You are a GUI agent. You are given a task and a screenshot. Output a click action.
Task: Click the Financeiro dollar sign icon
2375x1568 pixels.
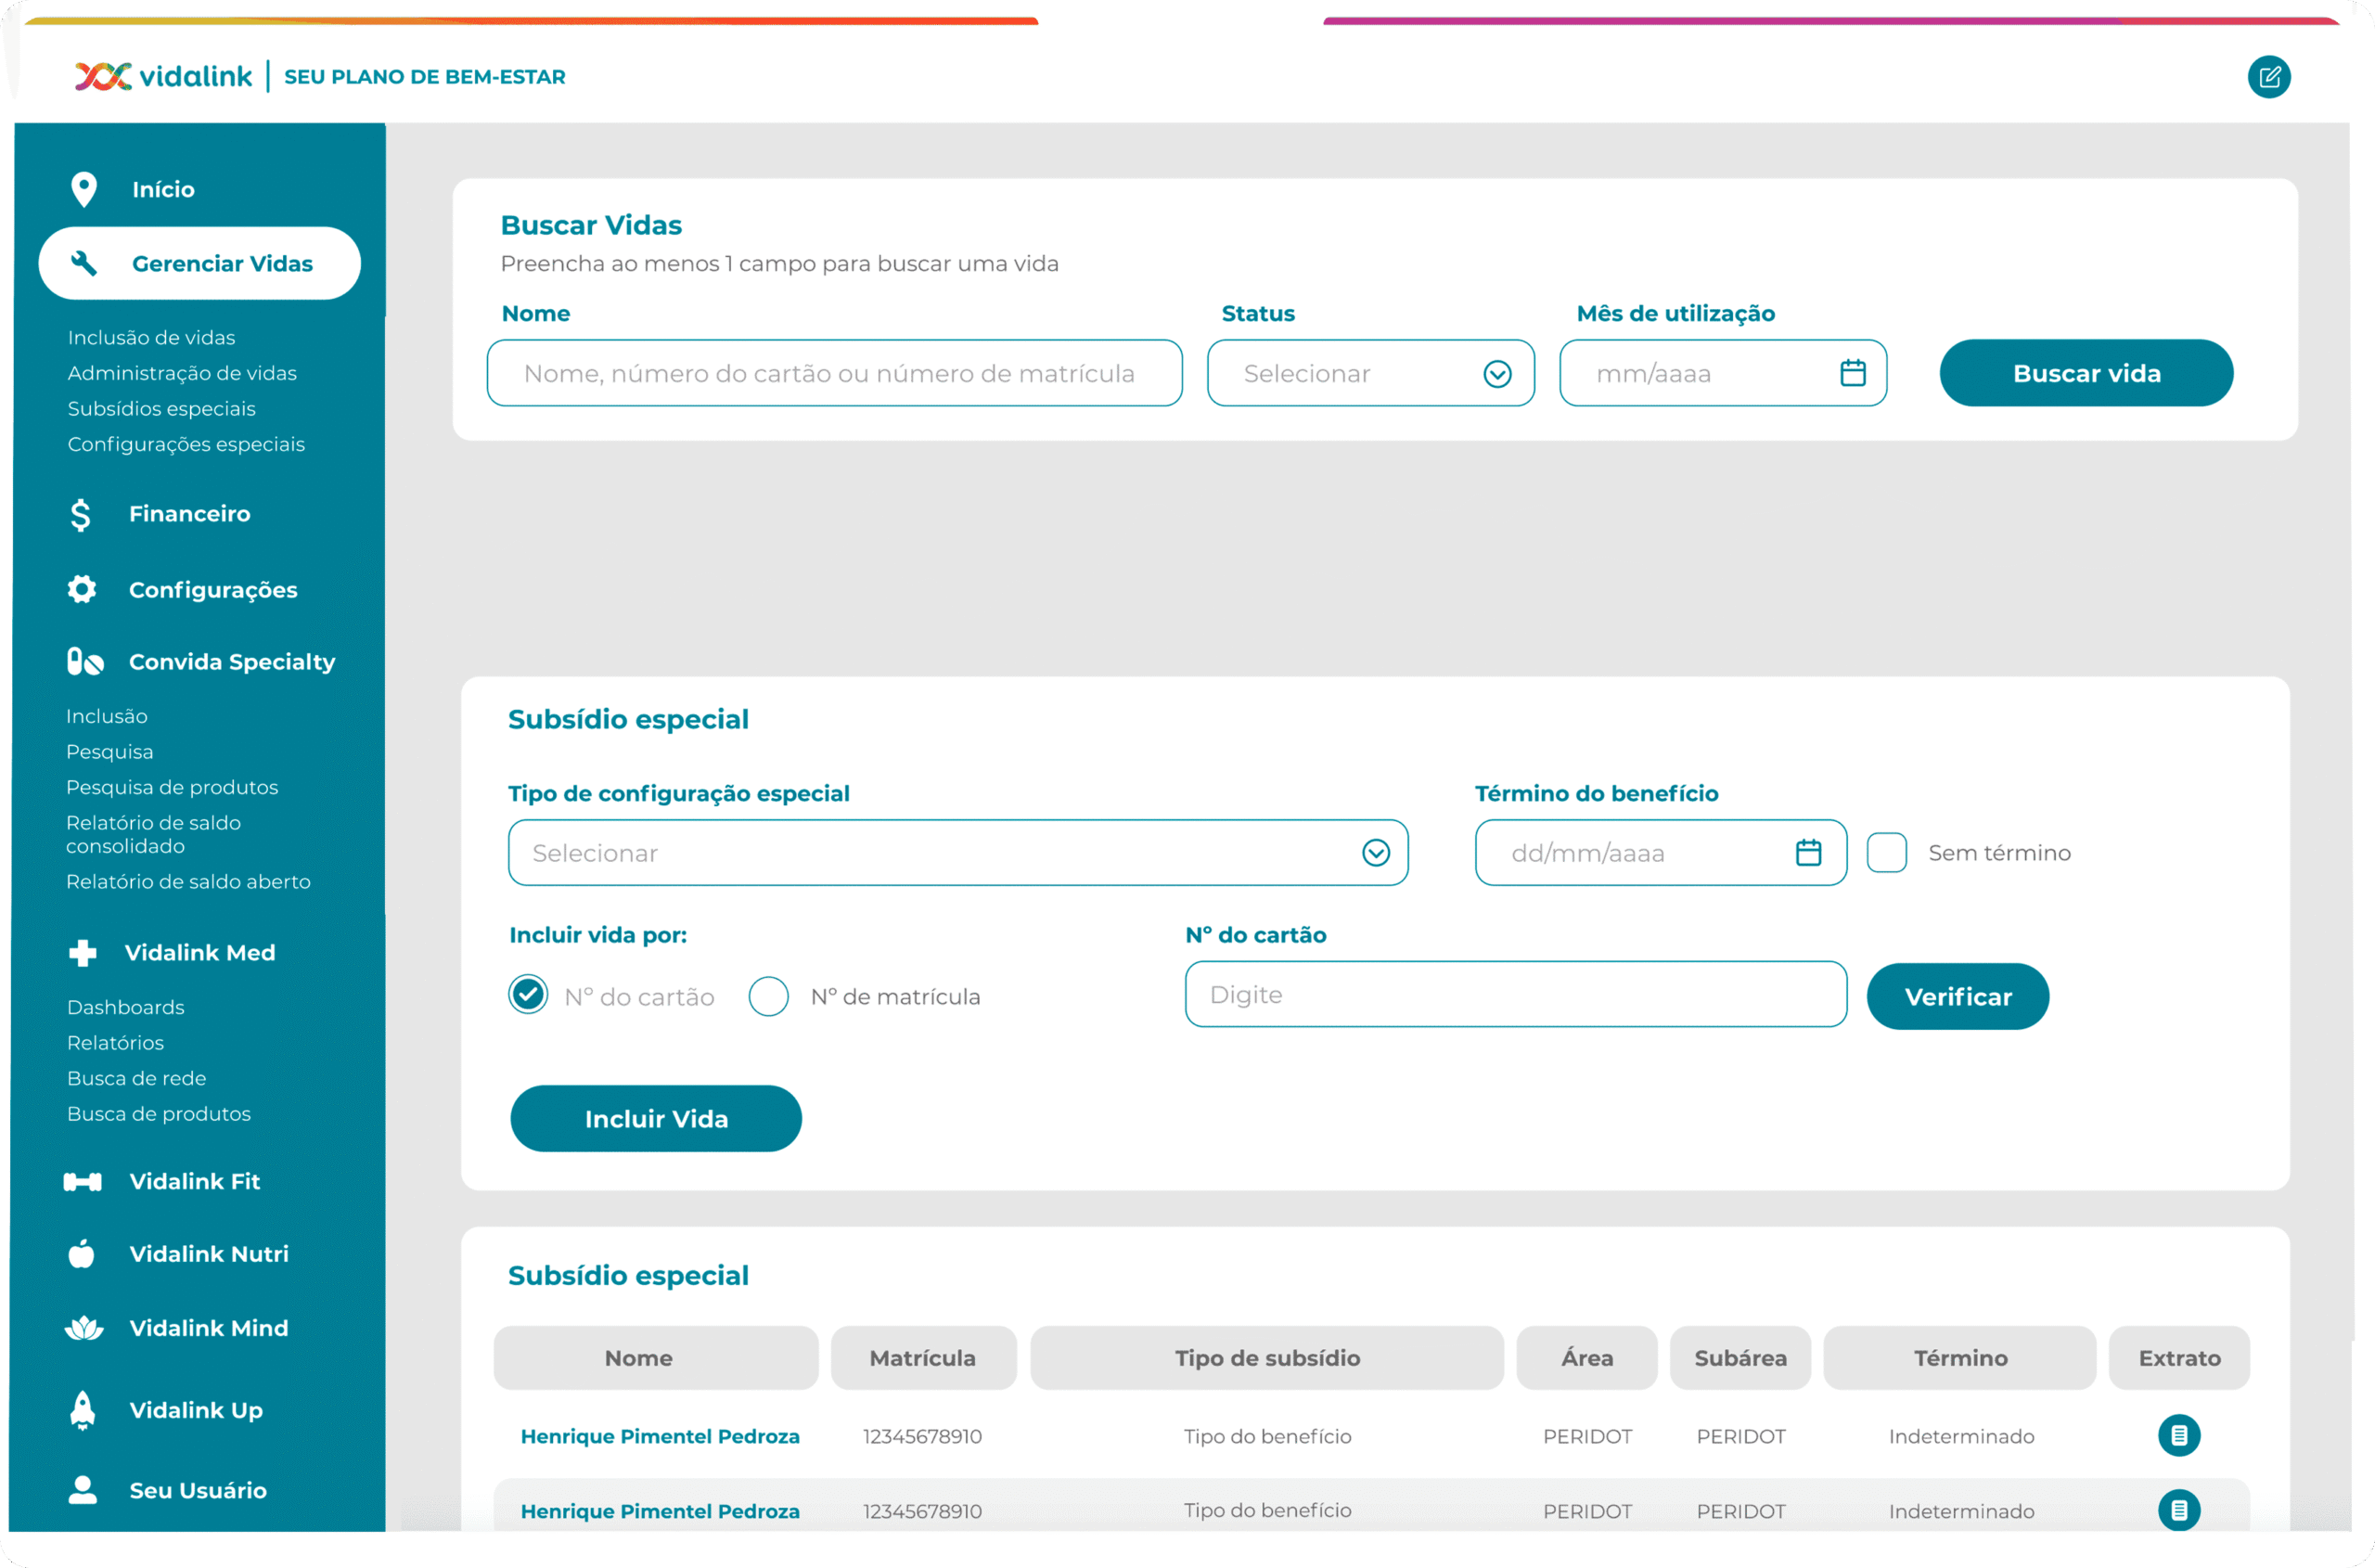pos(80,514)
